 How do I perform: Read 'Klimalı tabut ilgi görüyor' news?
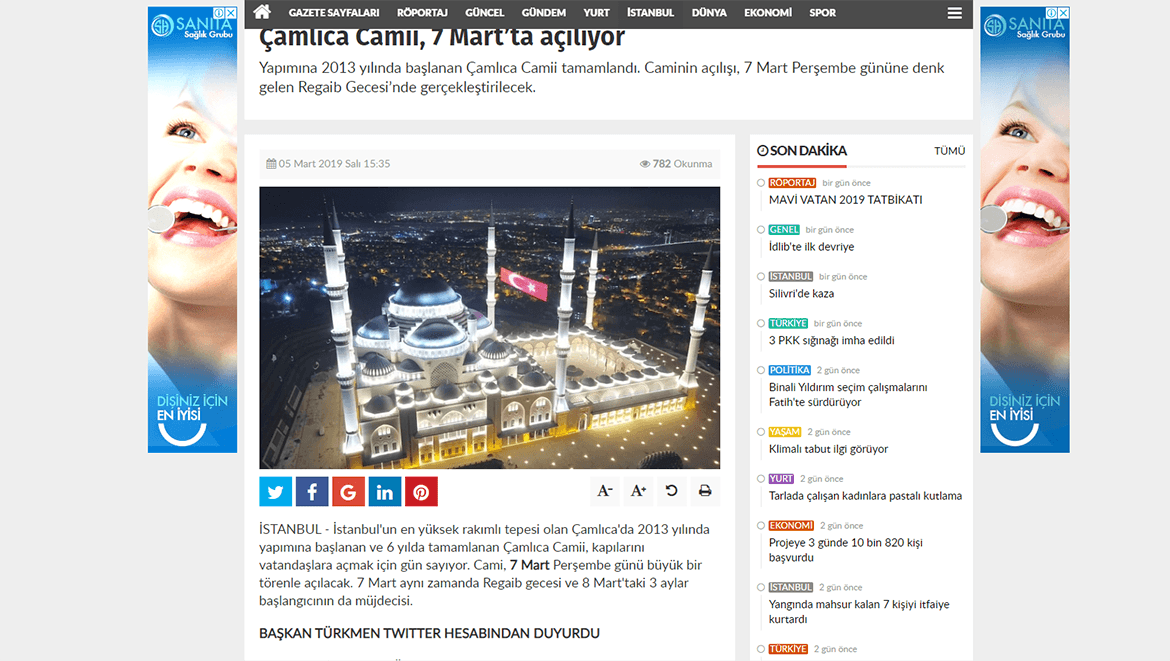[x=828, y=449]
